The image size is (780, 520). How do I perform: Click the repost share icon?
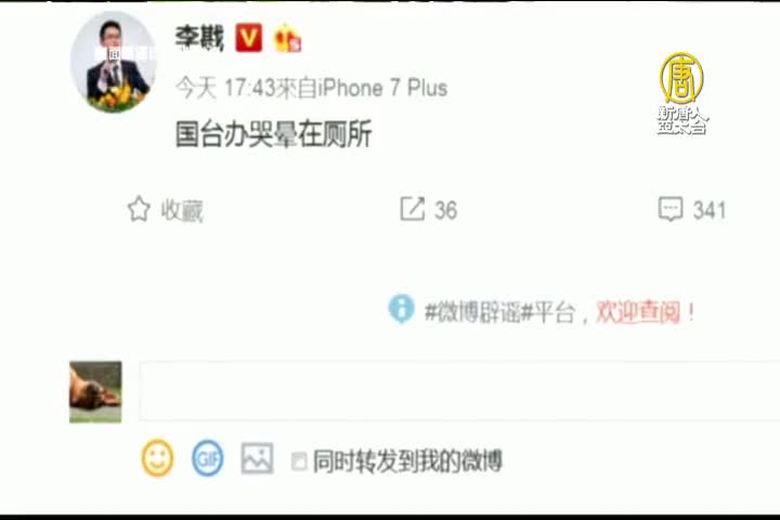pos(412,208)
